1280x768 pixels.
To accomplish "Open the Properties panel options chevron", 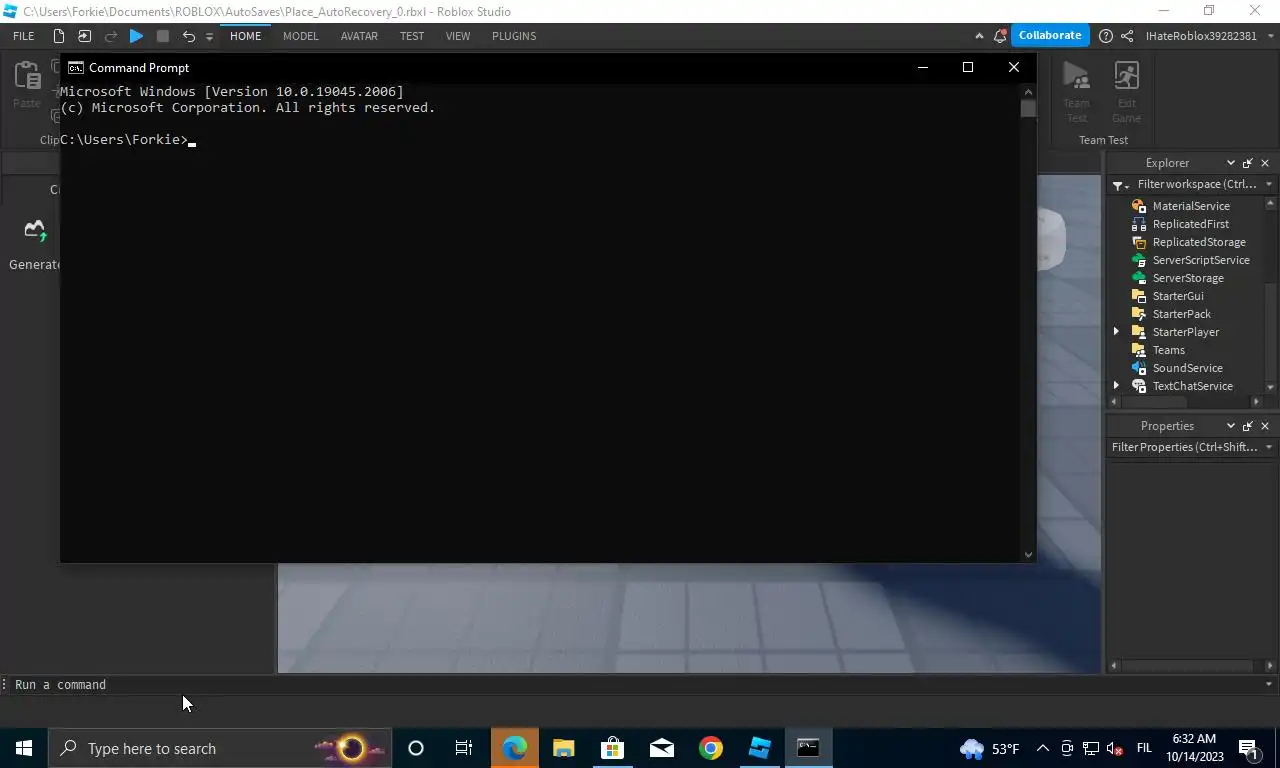I will click(x=1231, y=426).
